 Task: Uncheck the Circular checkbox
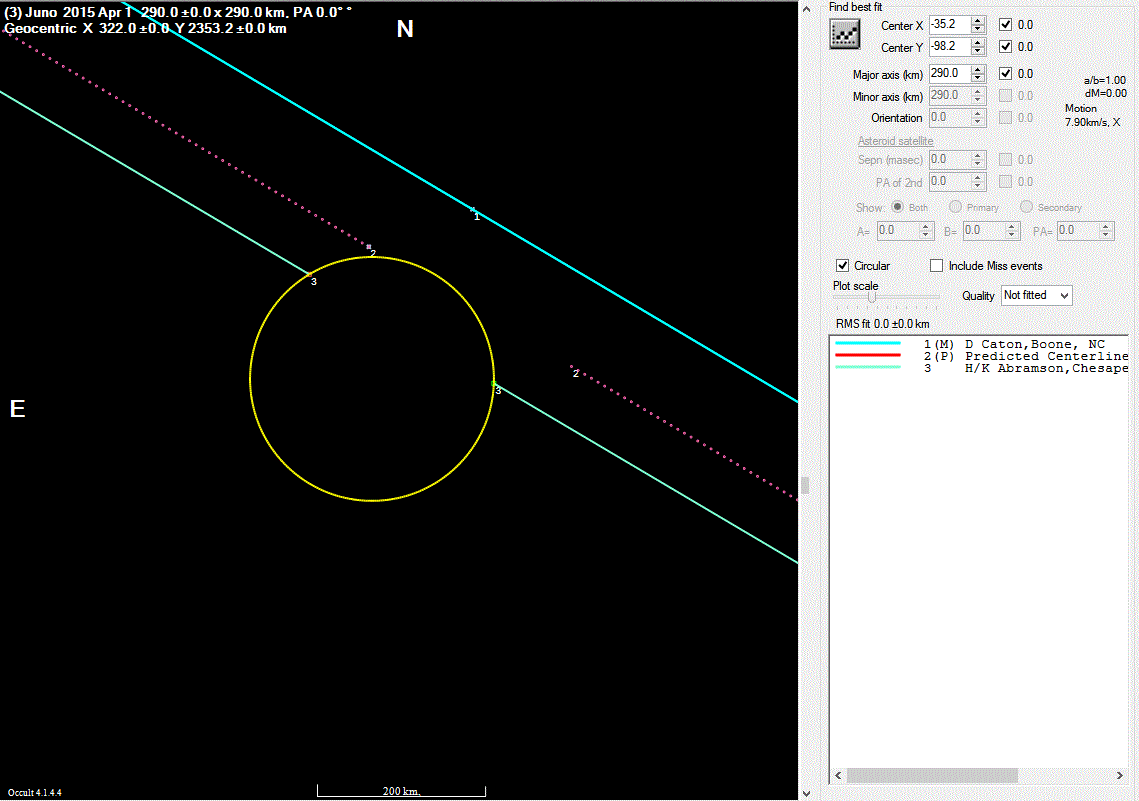[843, 266]
